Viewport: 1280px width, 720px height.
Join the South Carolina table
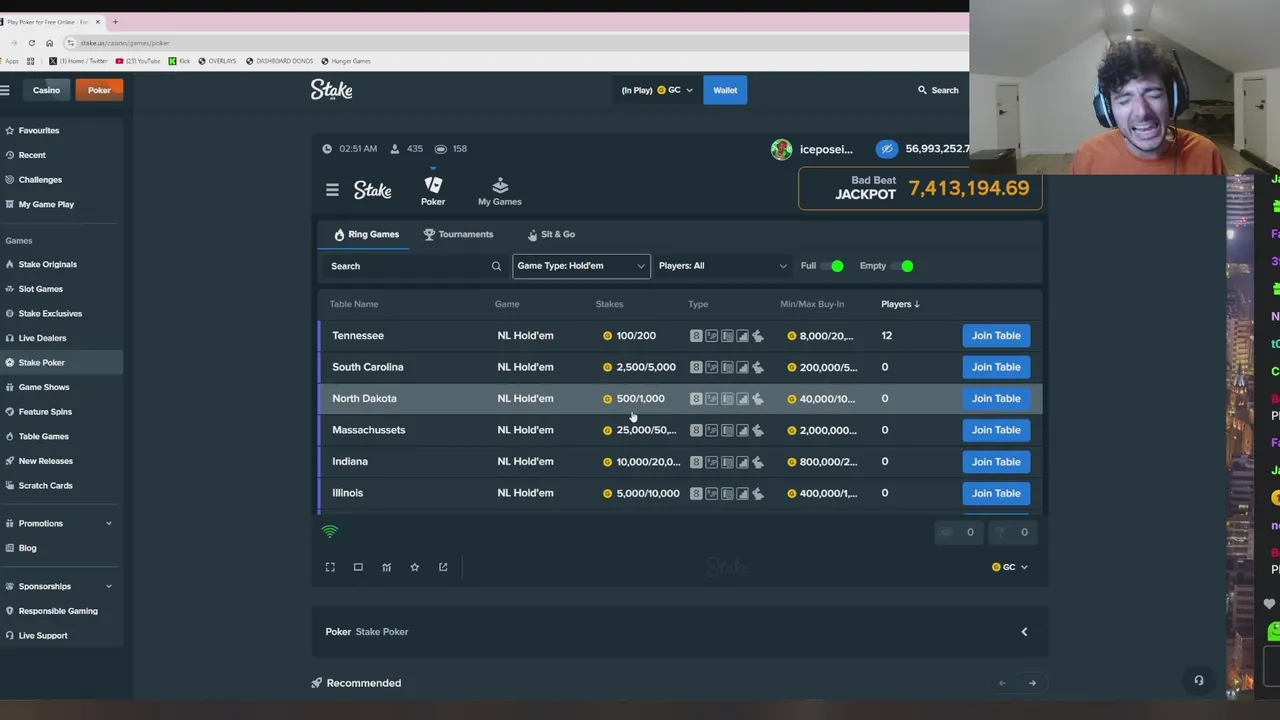coord(996,367)
